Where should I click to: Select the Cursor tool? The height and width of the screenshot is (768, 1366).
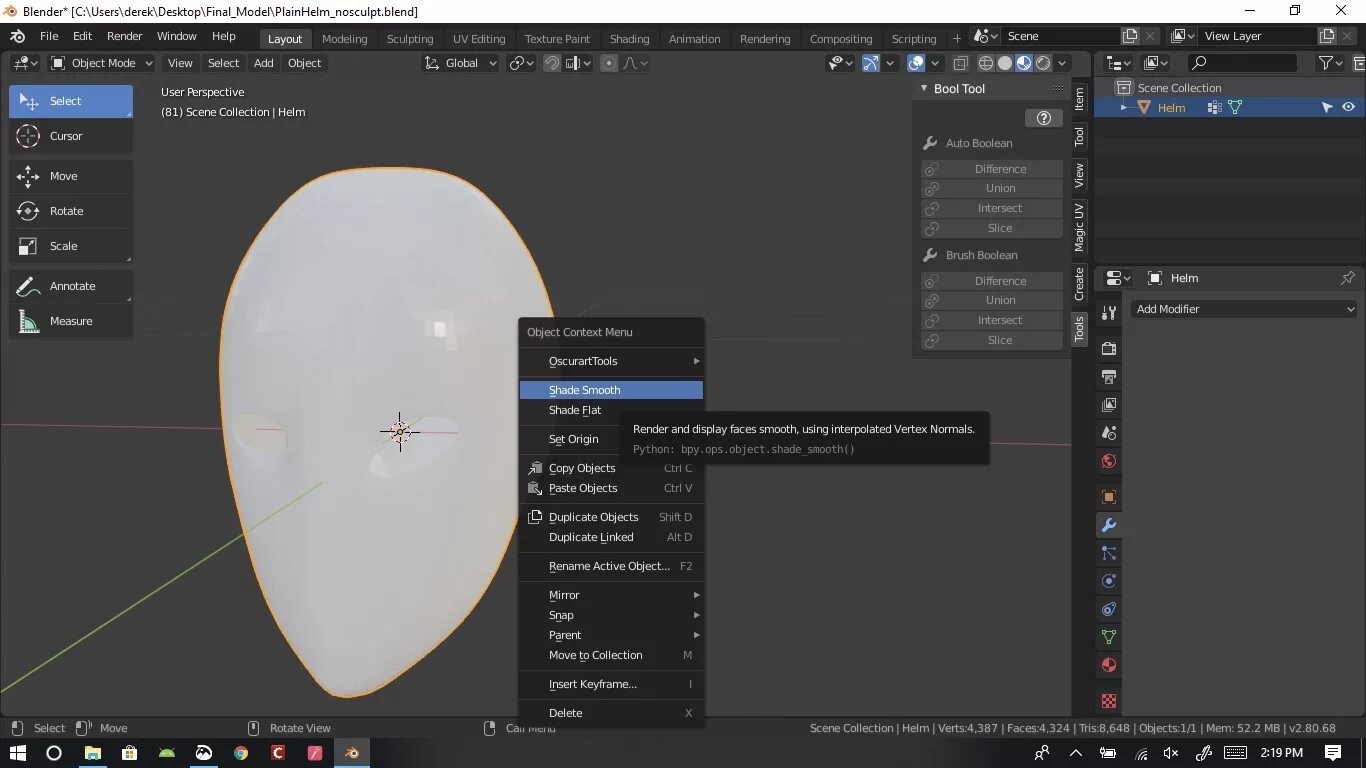tap(70, 136)
